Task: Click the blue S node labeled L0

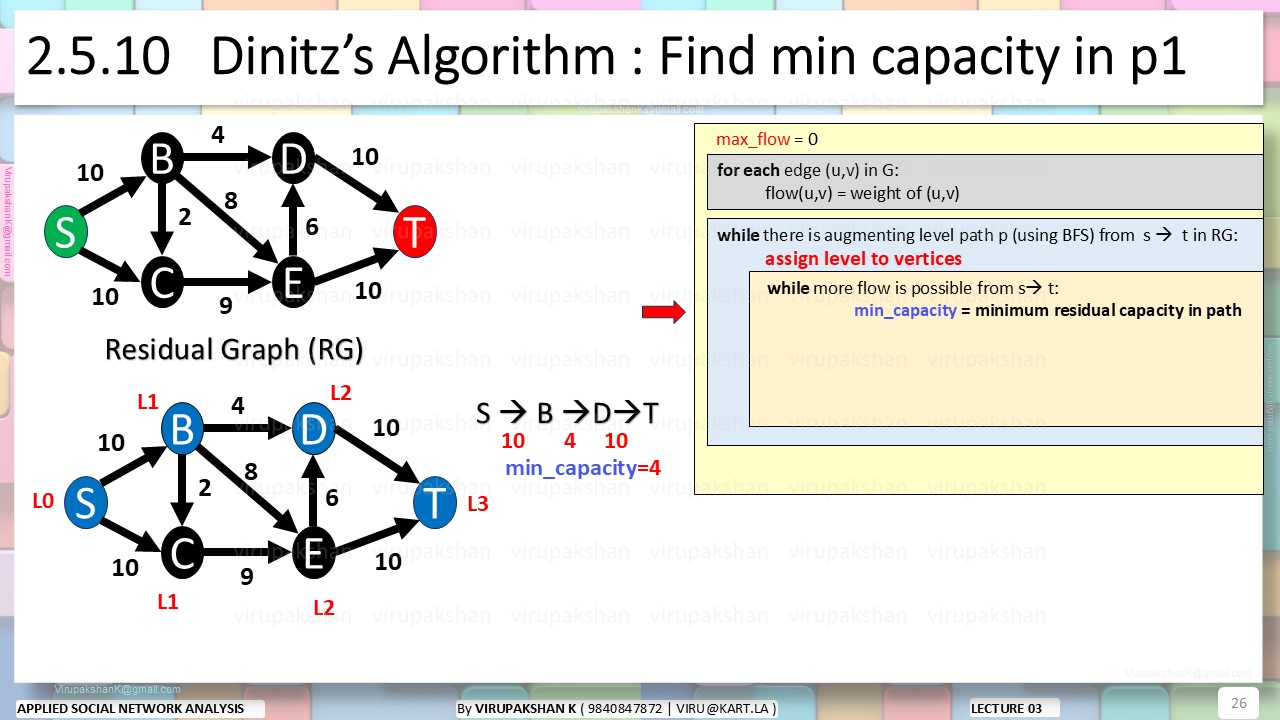Action: [x=86, y=503]
